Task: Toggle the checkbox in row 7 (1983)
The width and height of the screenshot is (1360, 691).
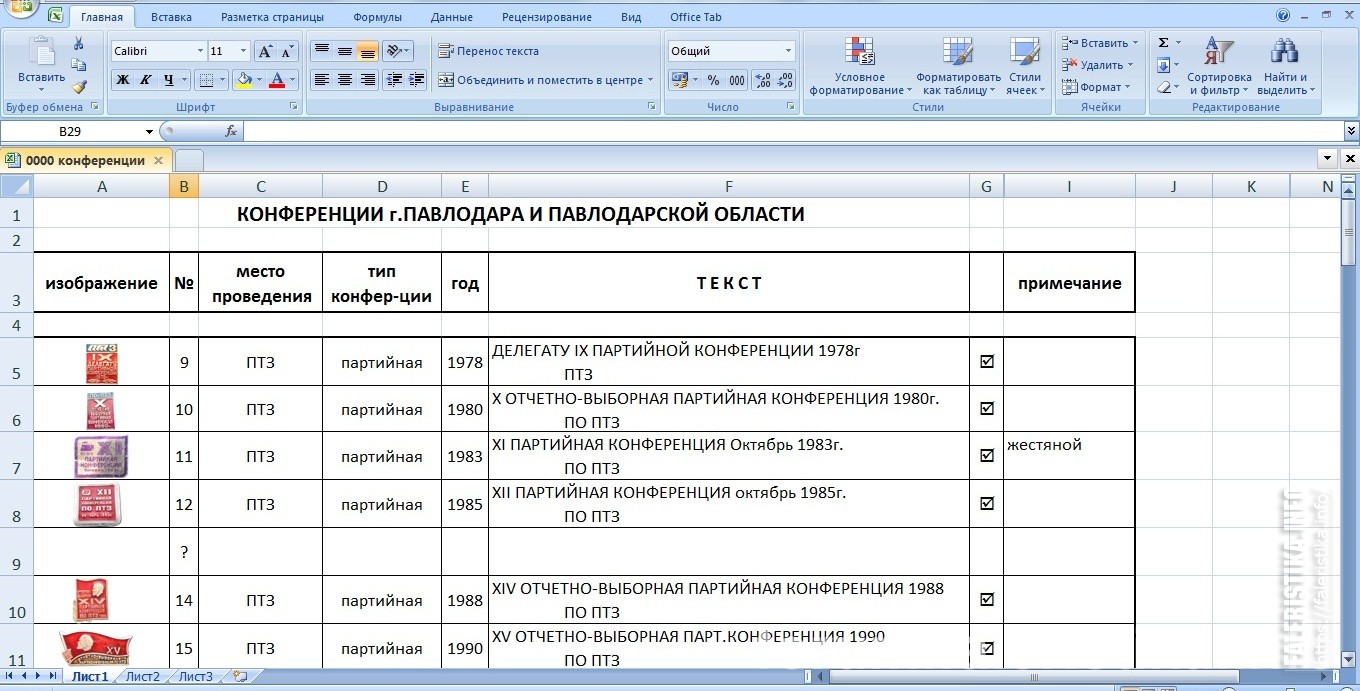Action: [987, 455]
